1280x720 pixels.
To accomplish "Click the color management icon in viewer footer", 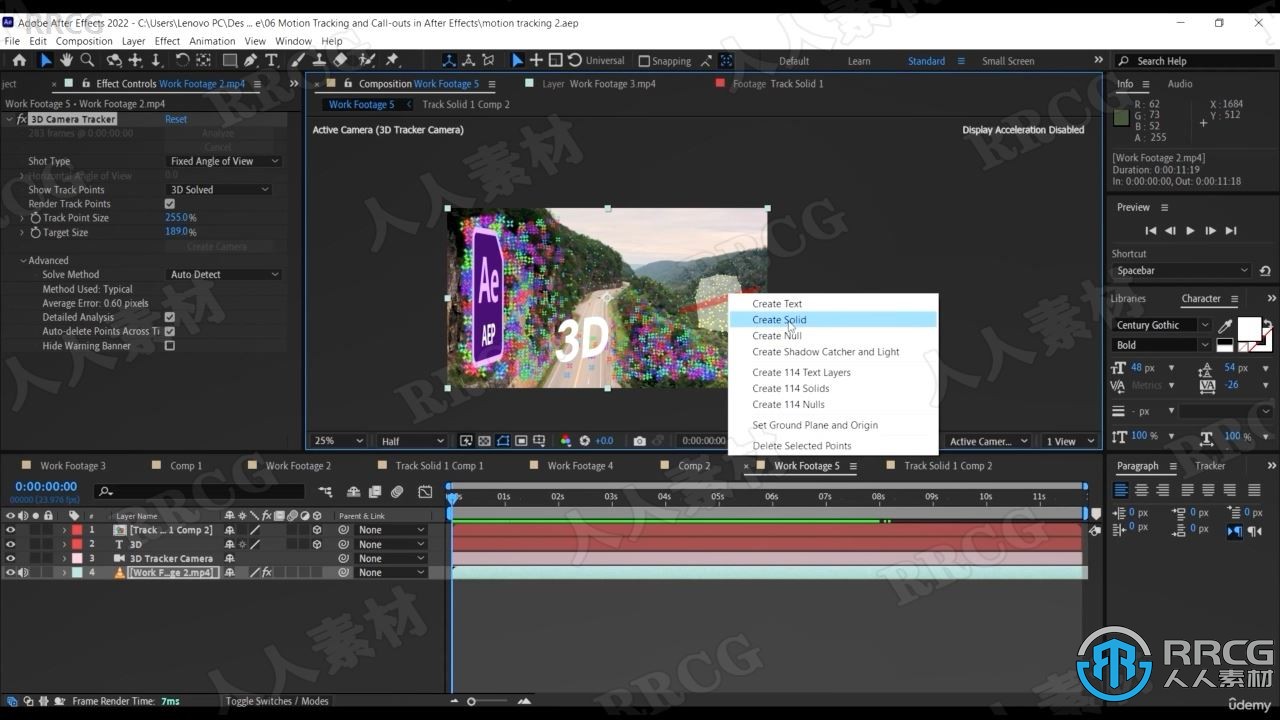I will pos(565,441).
